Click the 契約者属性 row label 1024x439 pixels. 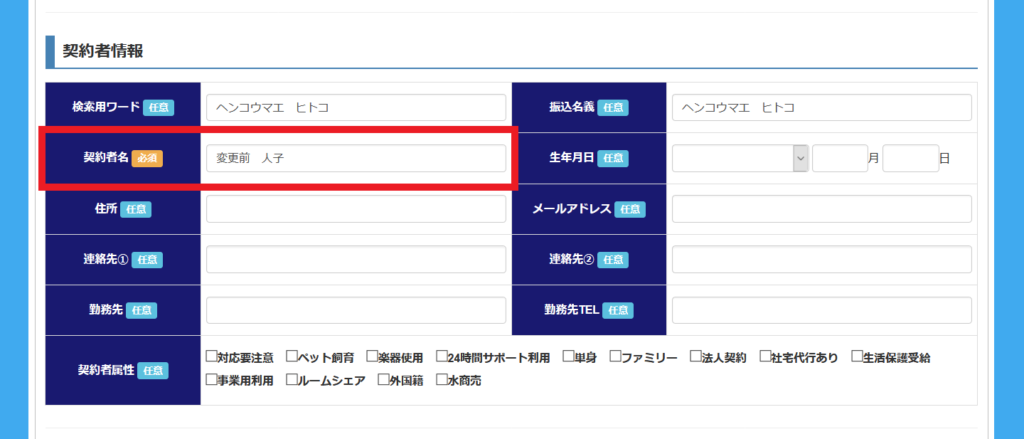(x=106, y=370)
